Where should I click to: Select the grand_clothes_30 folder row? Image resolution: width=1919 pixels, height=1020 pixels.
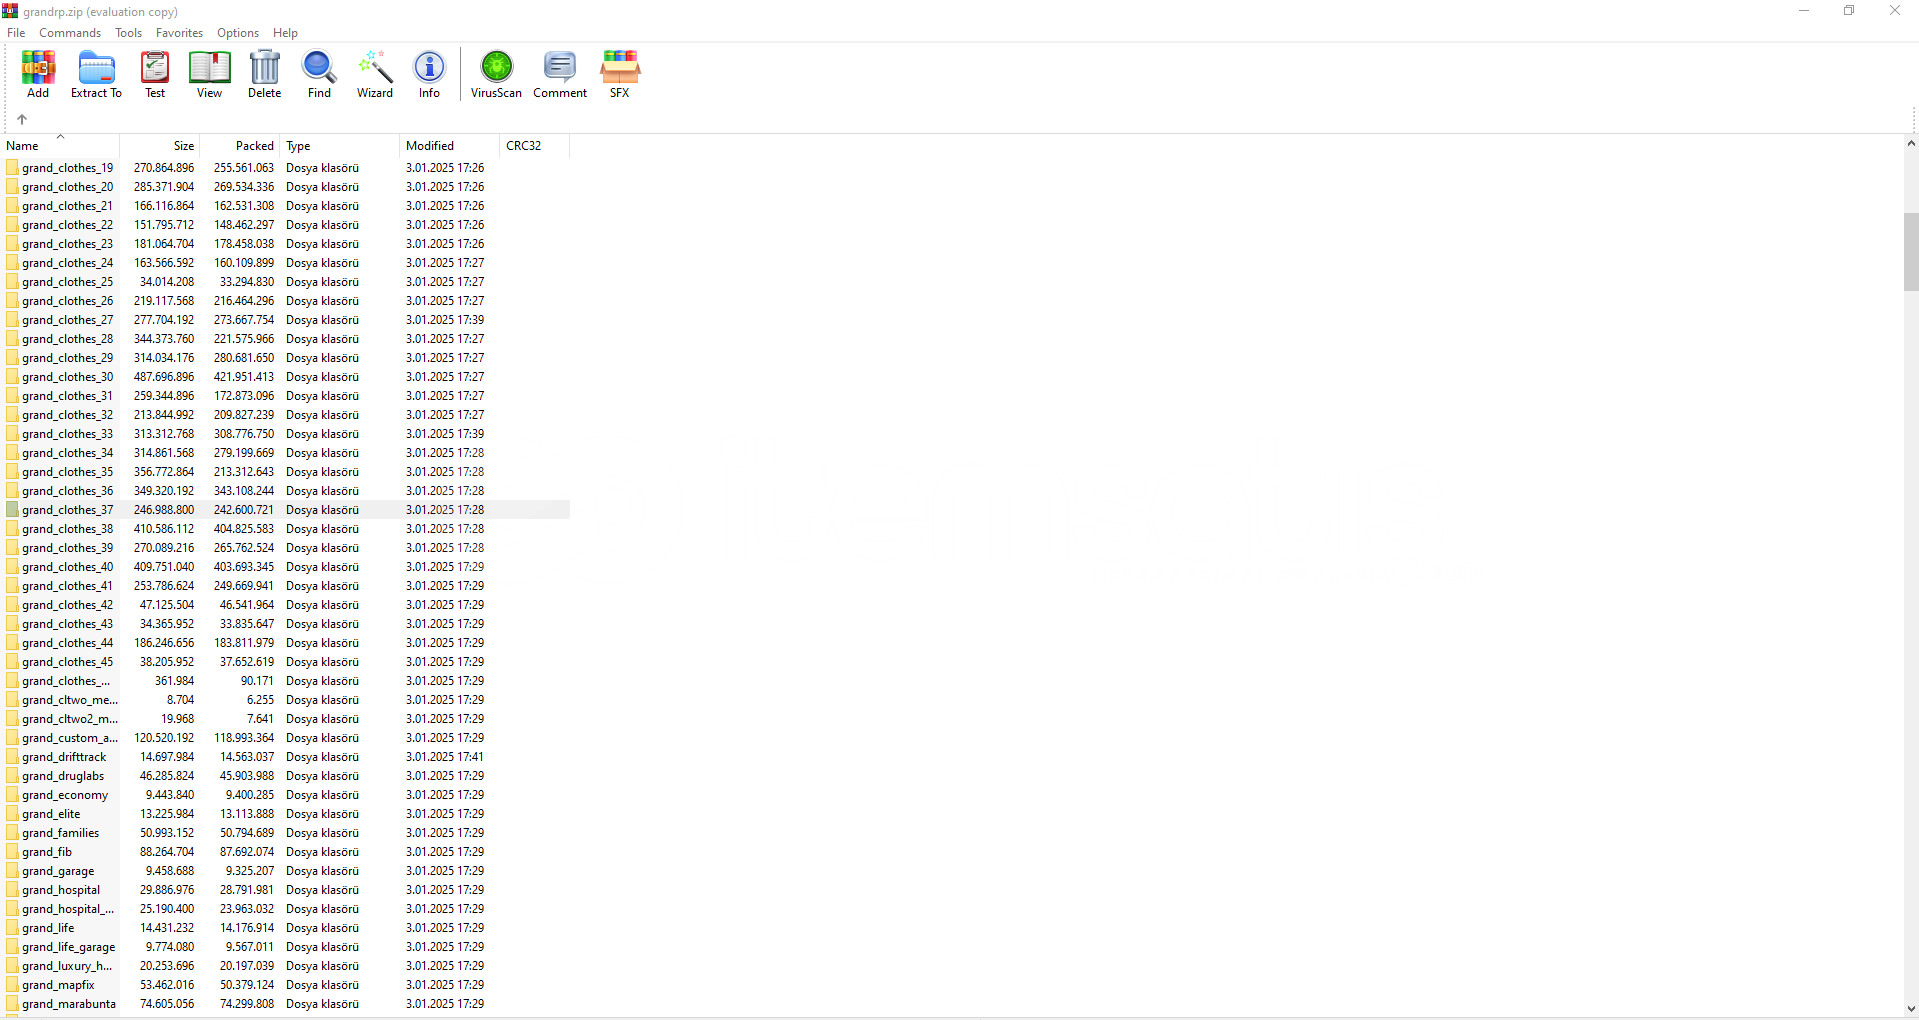287,377
